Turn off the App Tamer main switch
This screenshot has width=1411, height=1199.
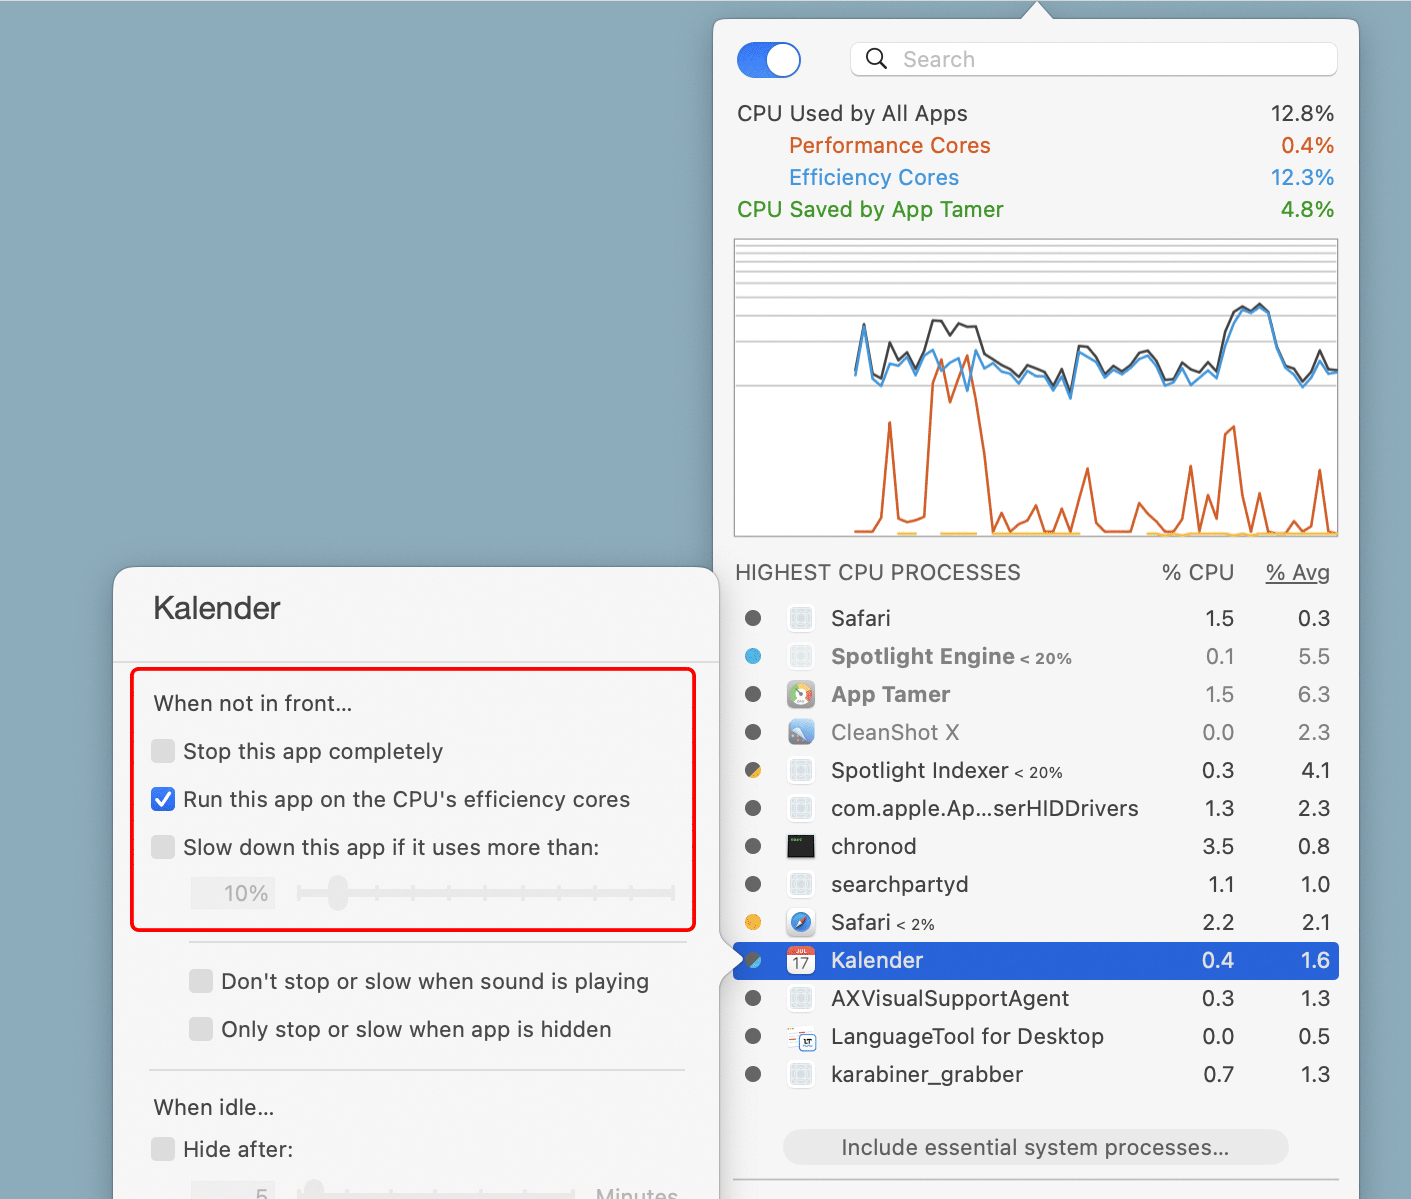769,60
